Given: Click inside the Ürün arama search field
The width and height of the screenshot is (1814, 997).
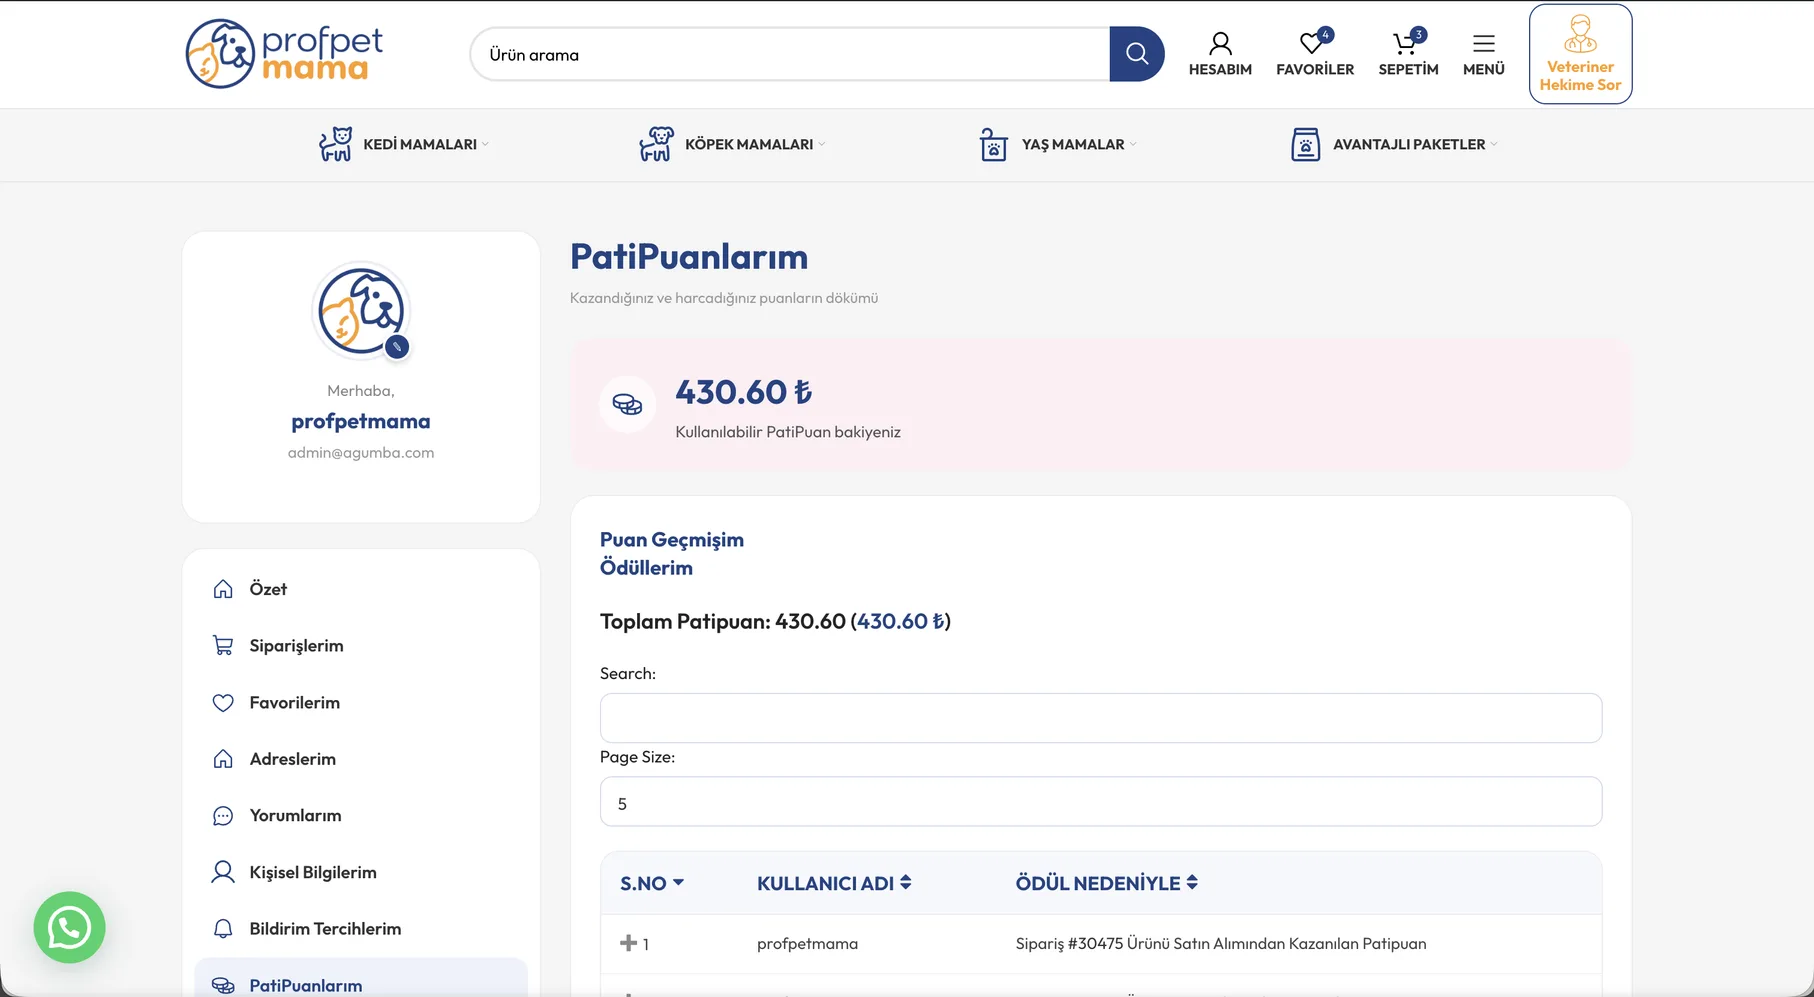Looking at the screenshot, I should [790, 54].
